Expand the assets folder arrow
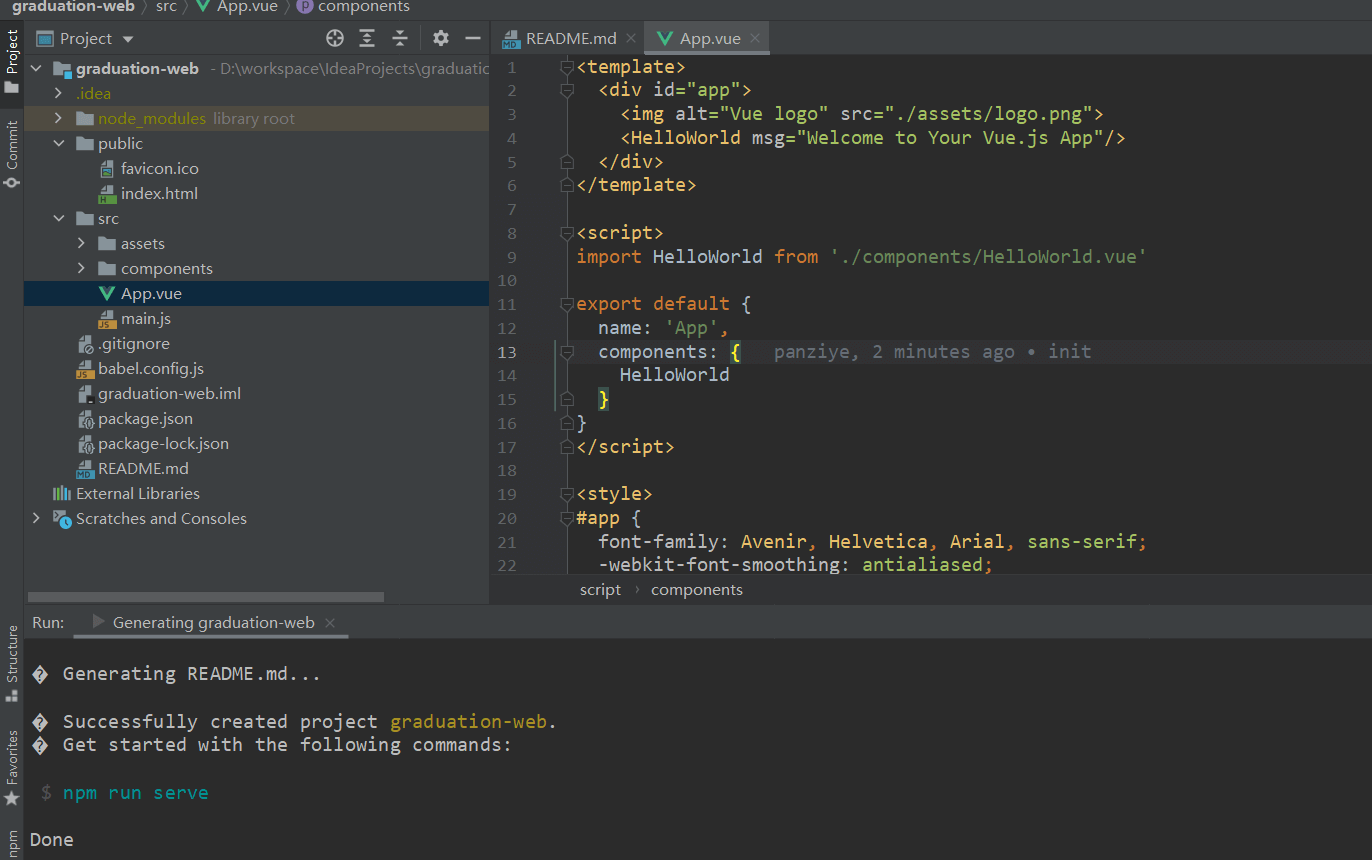The width and height of the screenshot is (1372, 860). coord(82,244)
